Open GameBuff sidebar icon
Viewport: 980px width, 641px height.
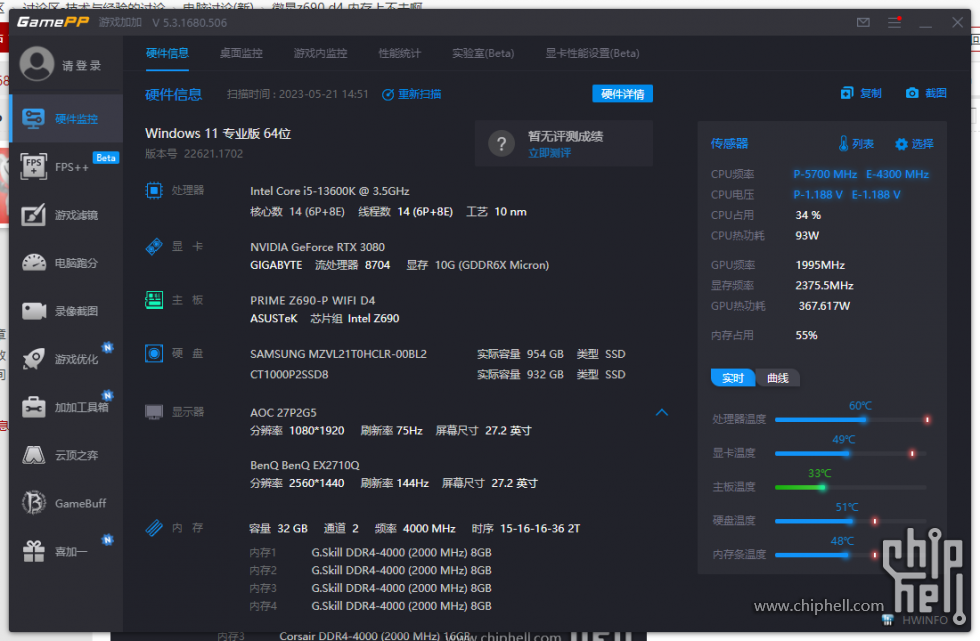pyautogui.click(x=34, y=503)
